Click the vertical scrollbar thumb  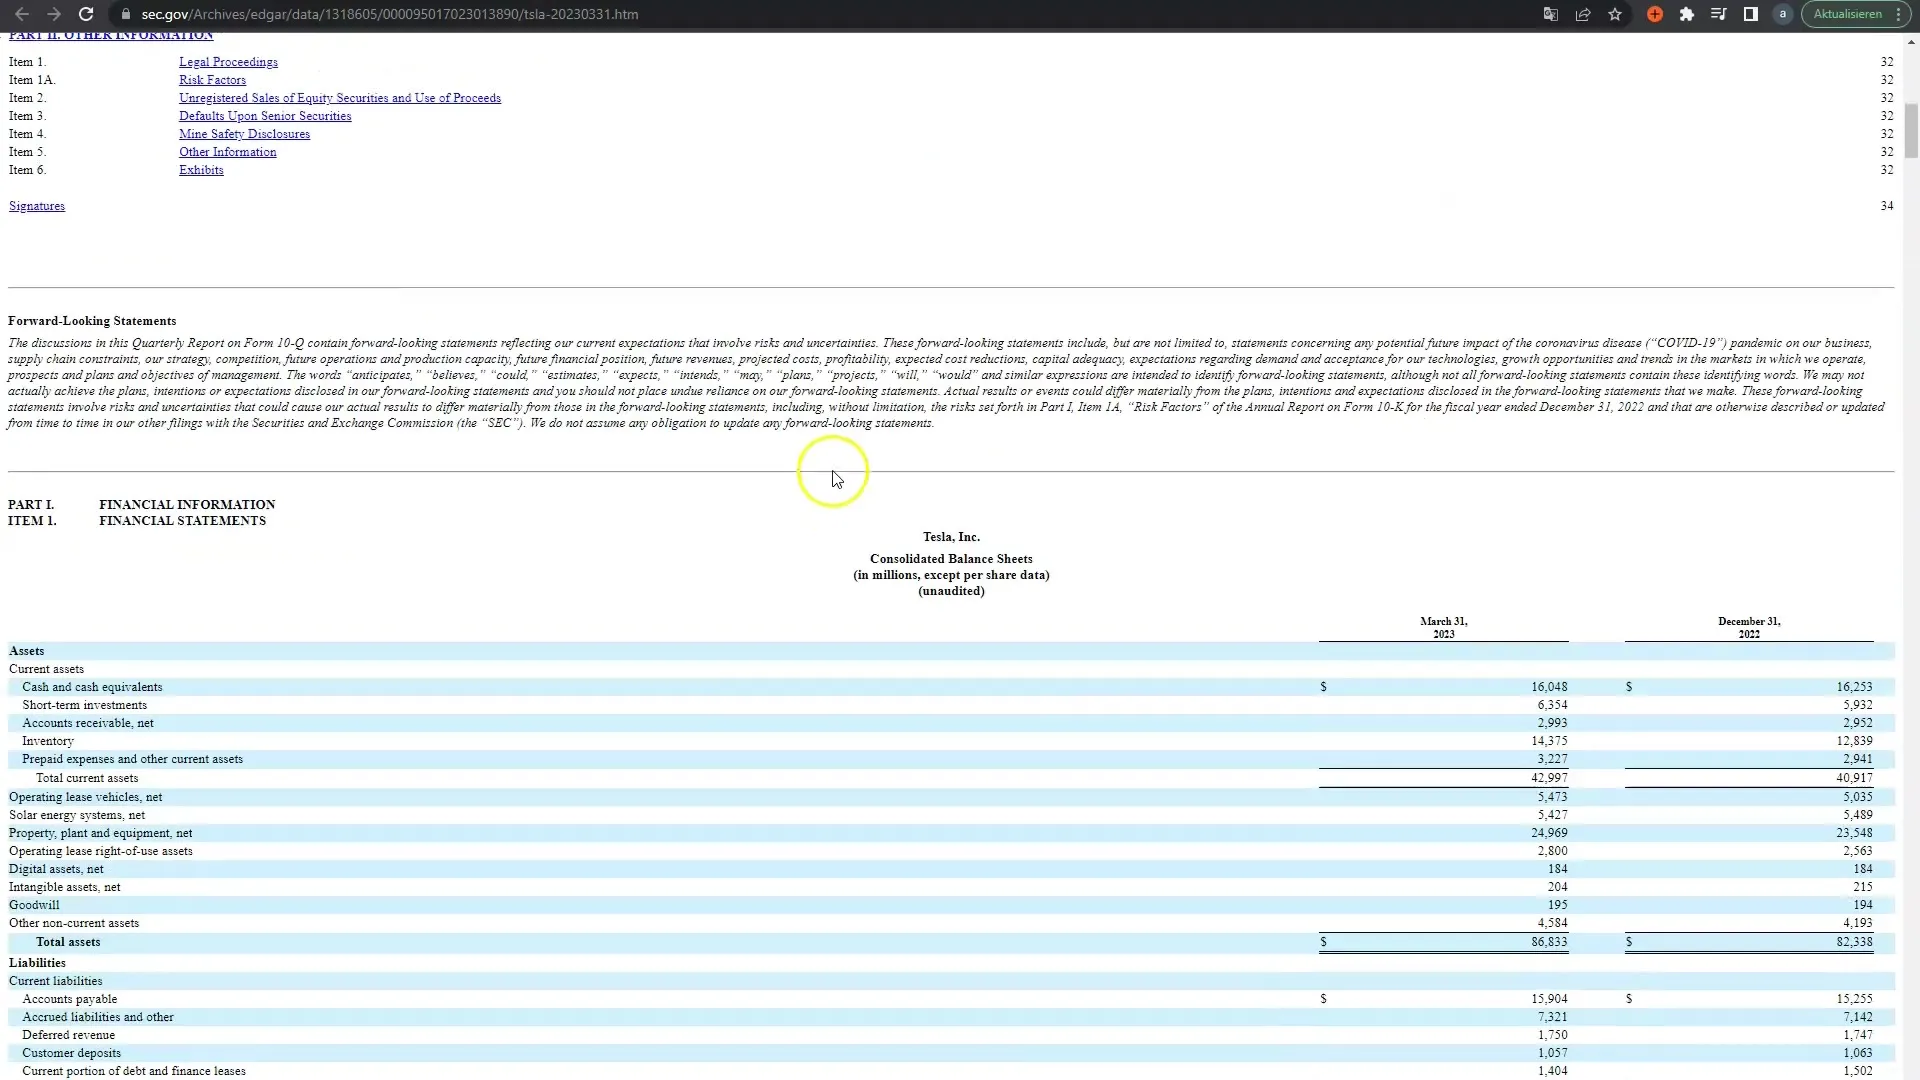pyautogui.click(x=1911, y=131)
